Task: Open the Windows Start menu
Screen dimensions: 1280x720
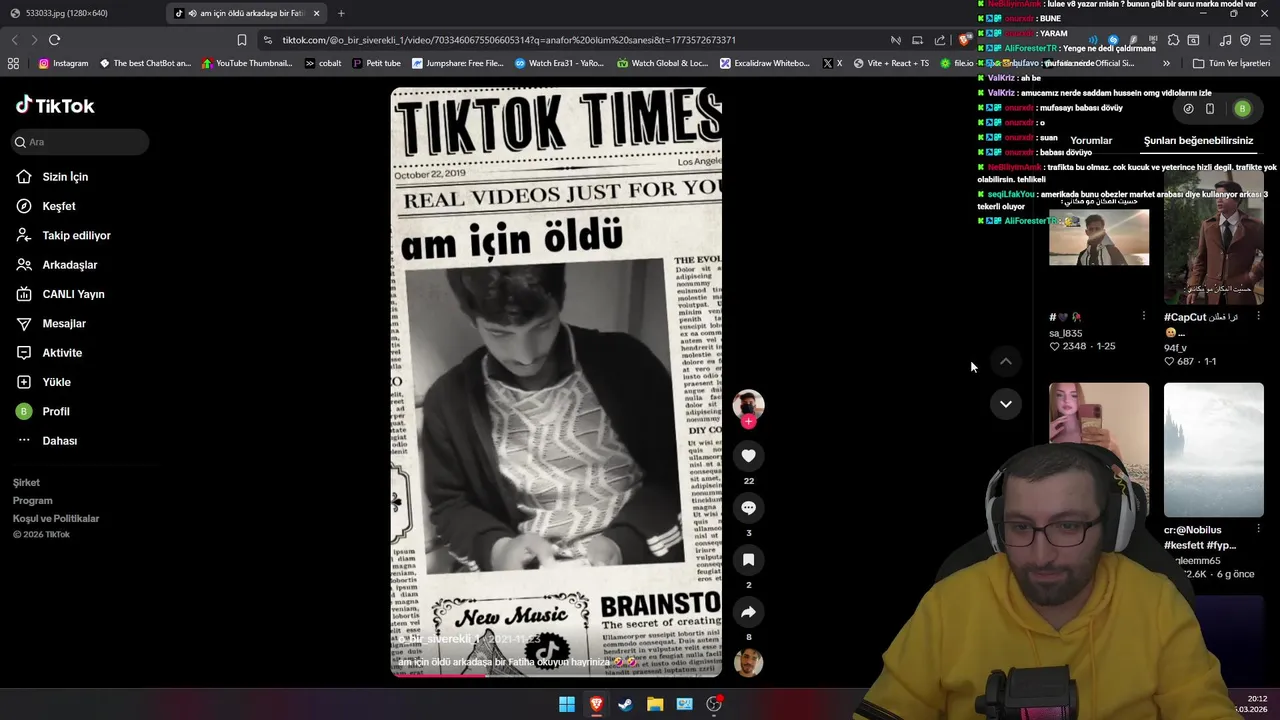Action: coord(567,704)
